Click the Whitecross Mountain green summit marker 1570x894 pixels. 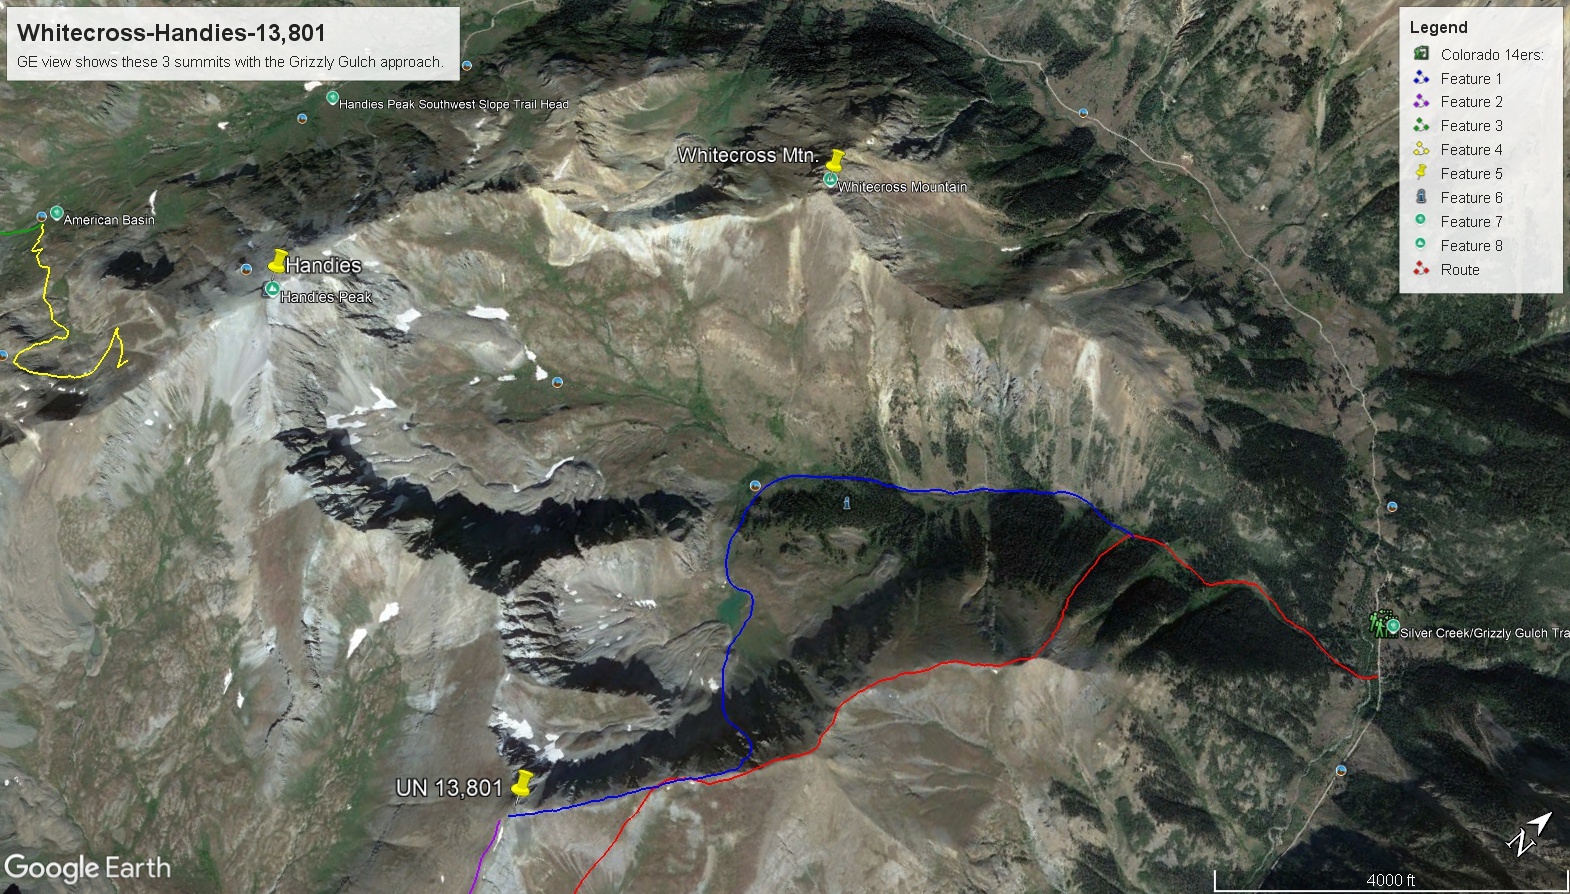pyautogui.click(x=830, y=180)
